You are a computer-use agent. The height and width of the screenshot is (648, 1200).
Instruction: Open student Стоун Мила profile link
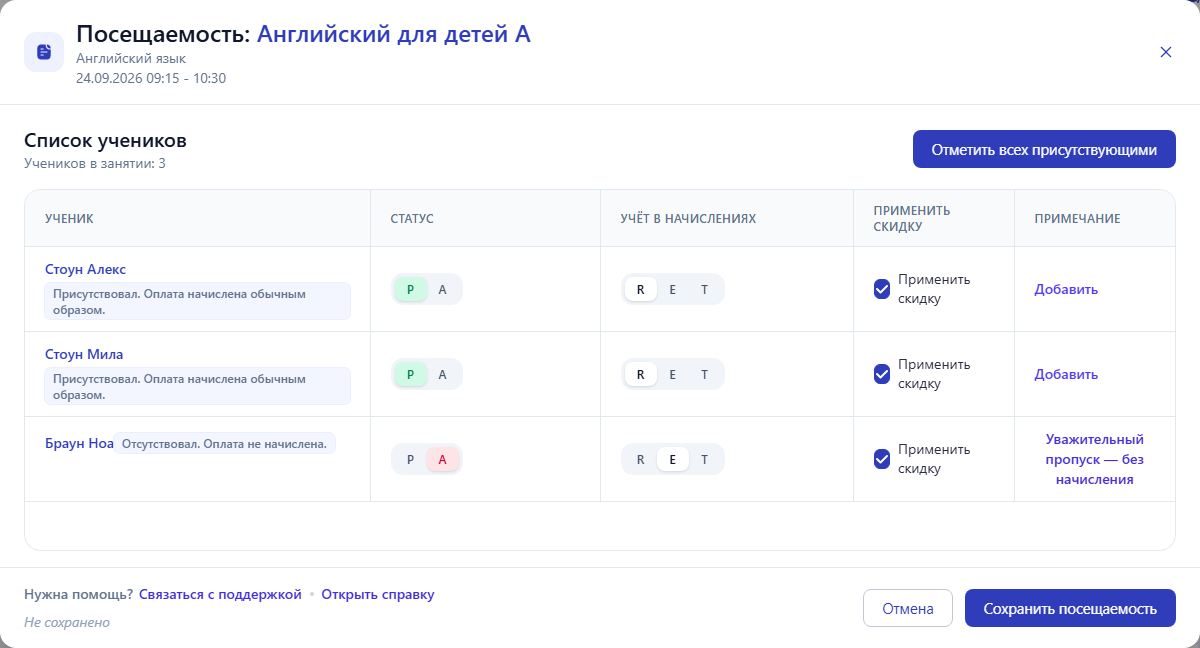tap(84, 354)
